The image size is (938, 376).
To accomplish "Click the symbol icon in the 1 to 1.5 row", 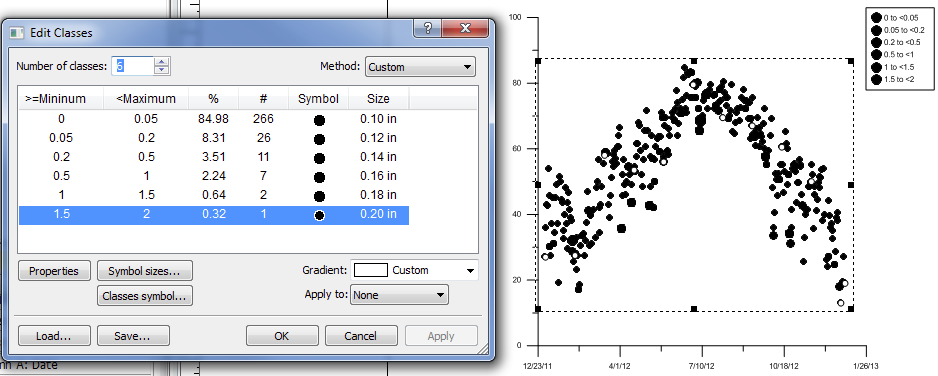I will (319, 196).
